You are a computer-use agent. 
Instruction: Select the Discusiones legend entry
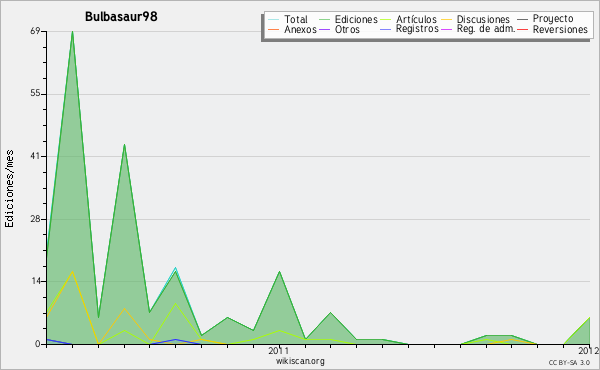coord(483,19)
